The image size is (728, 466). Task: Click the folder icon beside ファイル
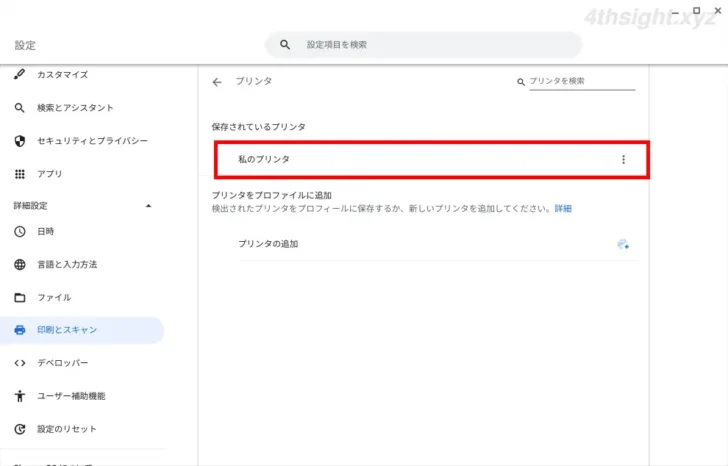pos(20,298)
